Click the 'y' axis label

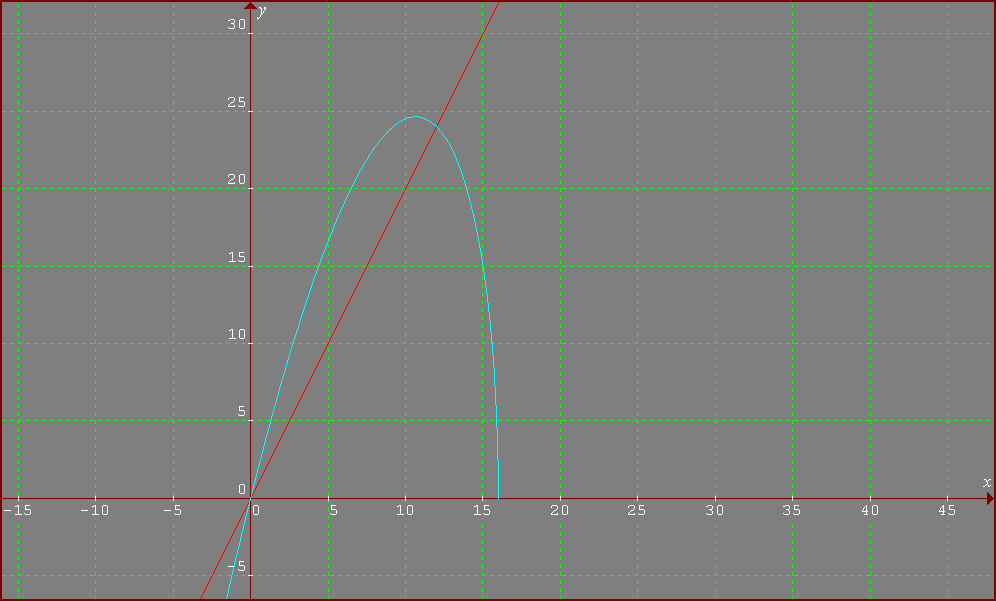(262, 11)
